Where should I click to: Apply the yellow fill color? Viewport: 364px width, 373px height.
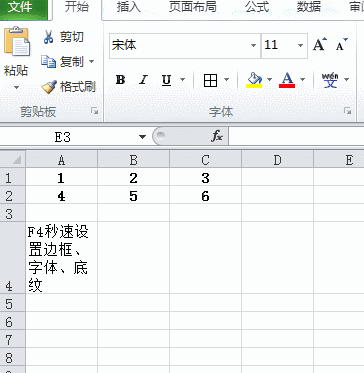click(x=254, y=80)
